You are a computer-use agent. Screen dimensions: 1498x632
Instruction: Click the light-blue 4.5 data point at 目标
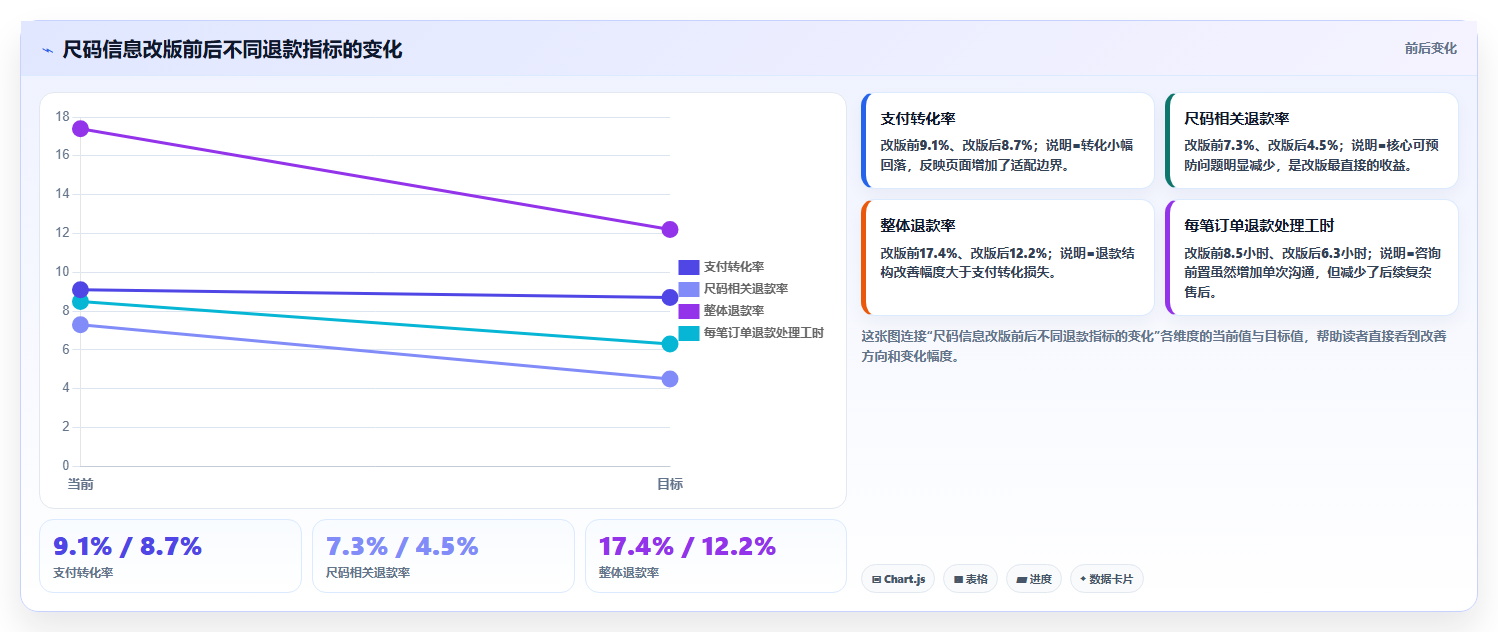pos(670,379)
